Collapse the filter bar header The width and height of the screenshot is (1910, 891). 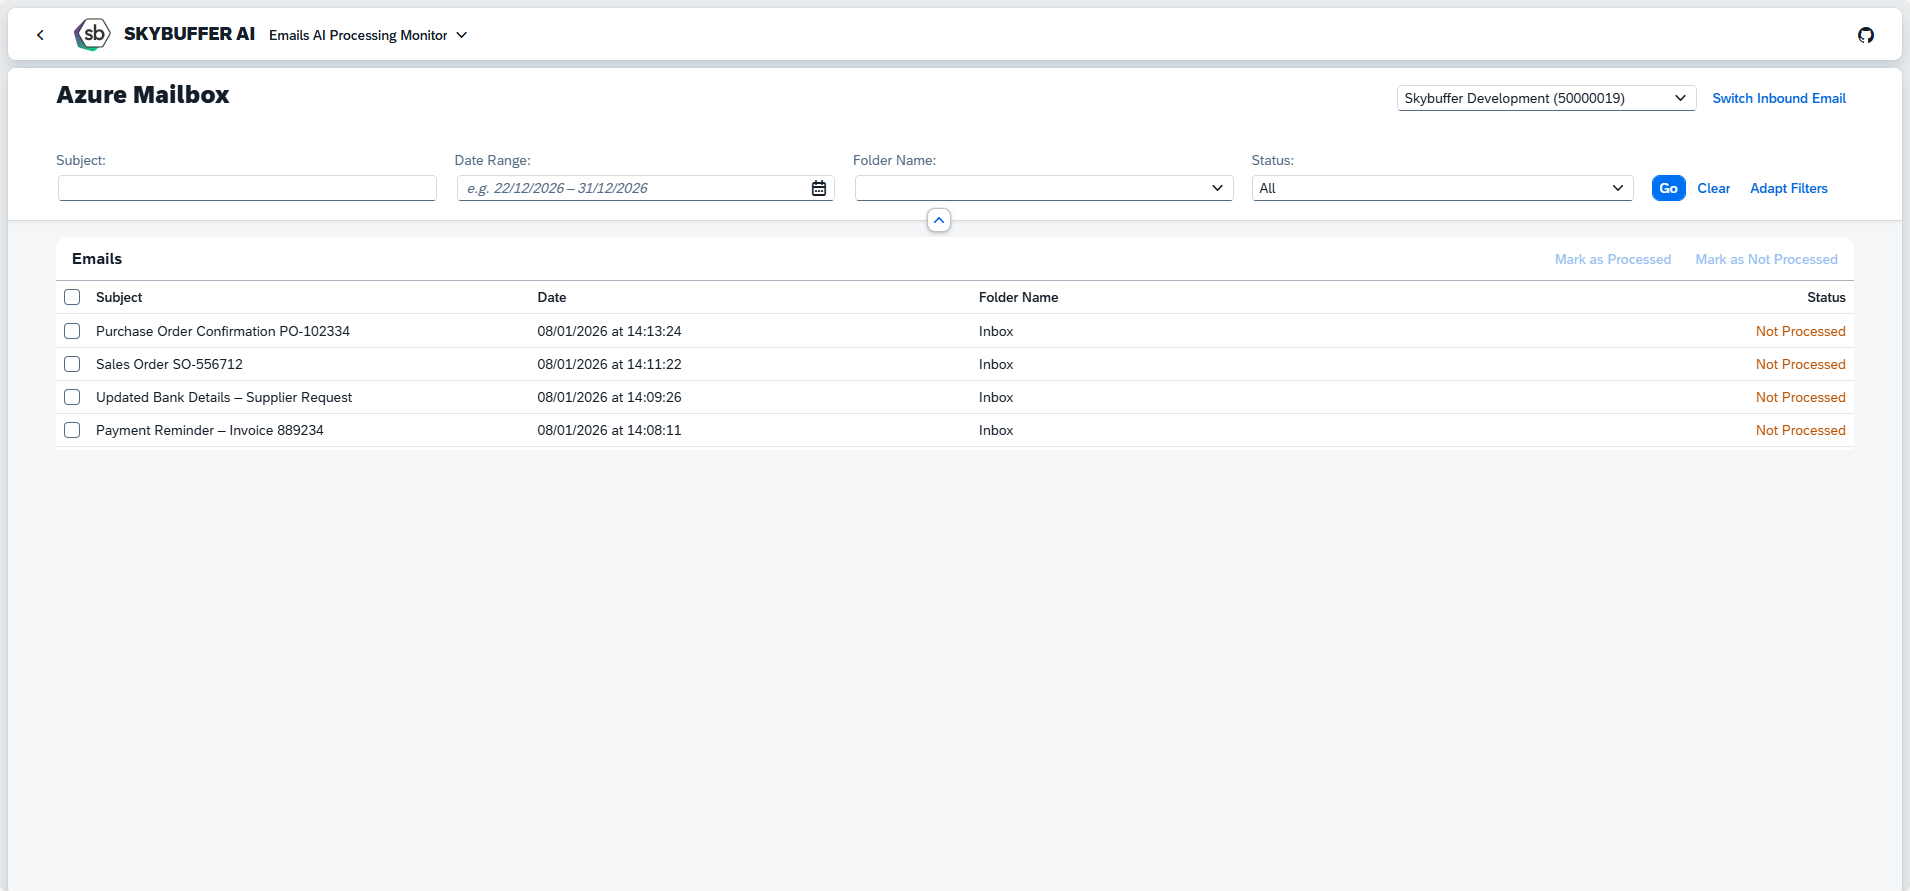point(938,220)
